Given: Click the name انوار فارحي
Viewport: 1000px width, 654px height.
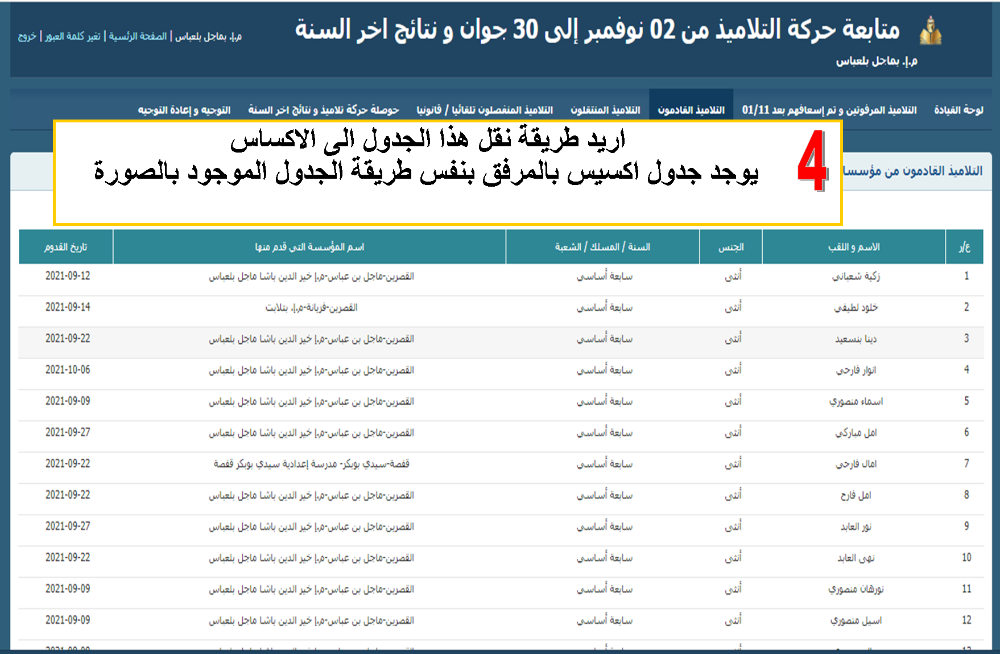Looking at the screenshot, I should point(856,370).
